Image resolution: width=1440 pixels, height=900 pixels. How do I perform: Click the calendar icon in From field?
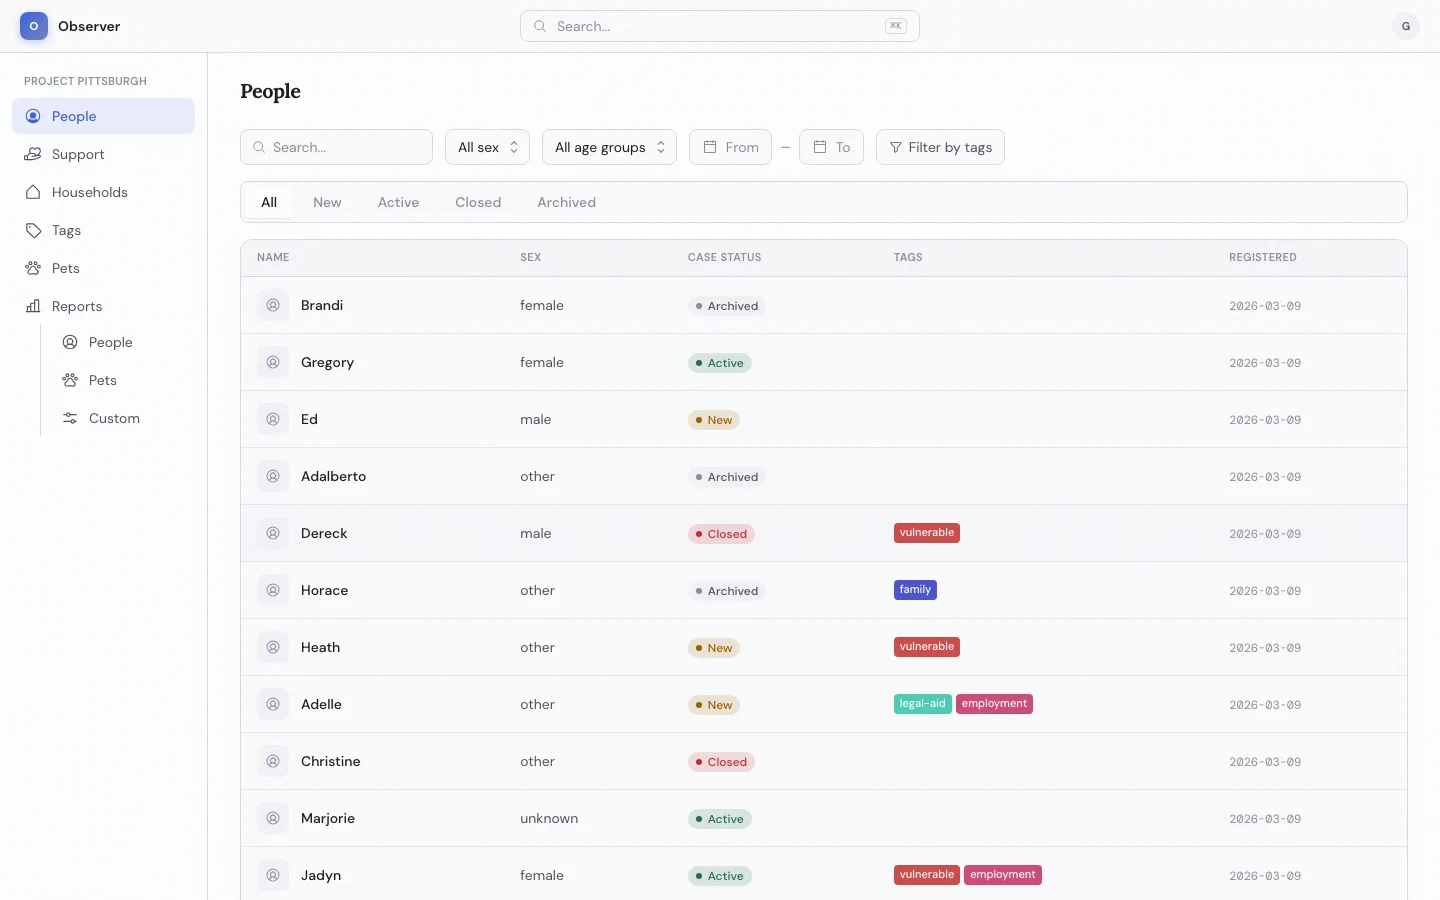710,147
